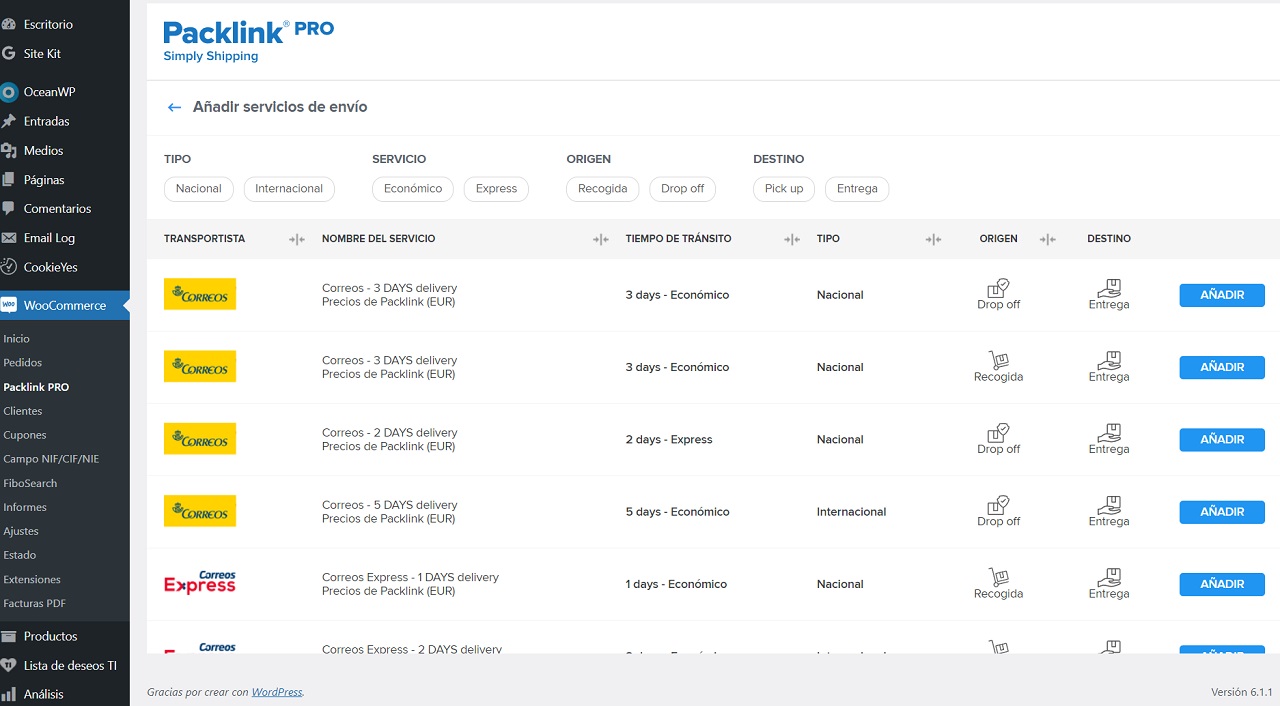
Task: Click the Páginas pages icon
Action: coord(9,180)
